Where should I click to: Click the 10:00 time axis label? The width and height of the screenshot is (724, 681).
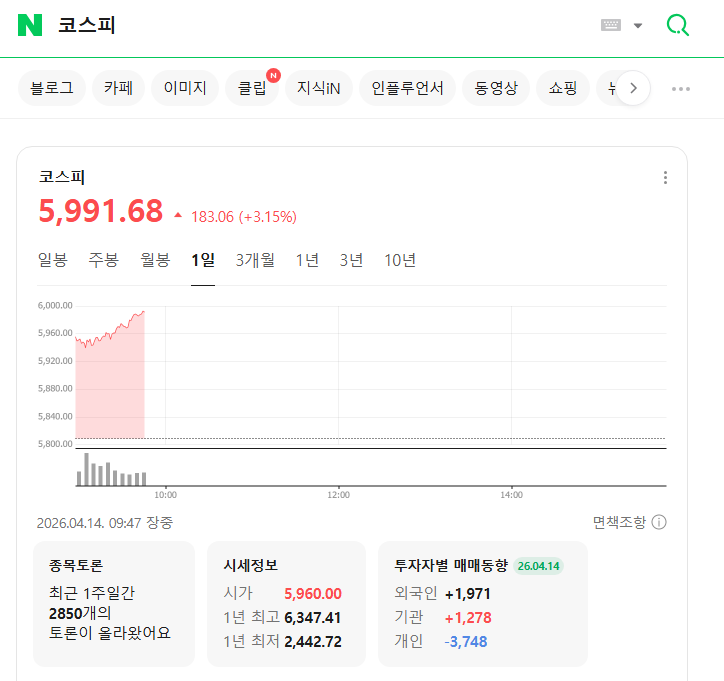click(x=165, y=495)
